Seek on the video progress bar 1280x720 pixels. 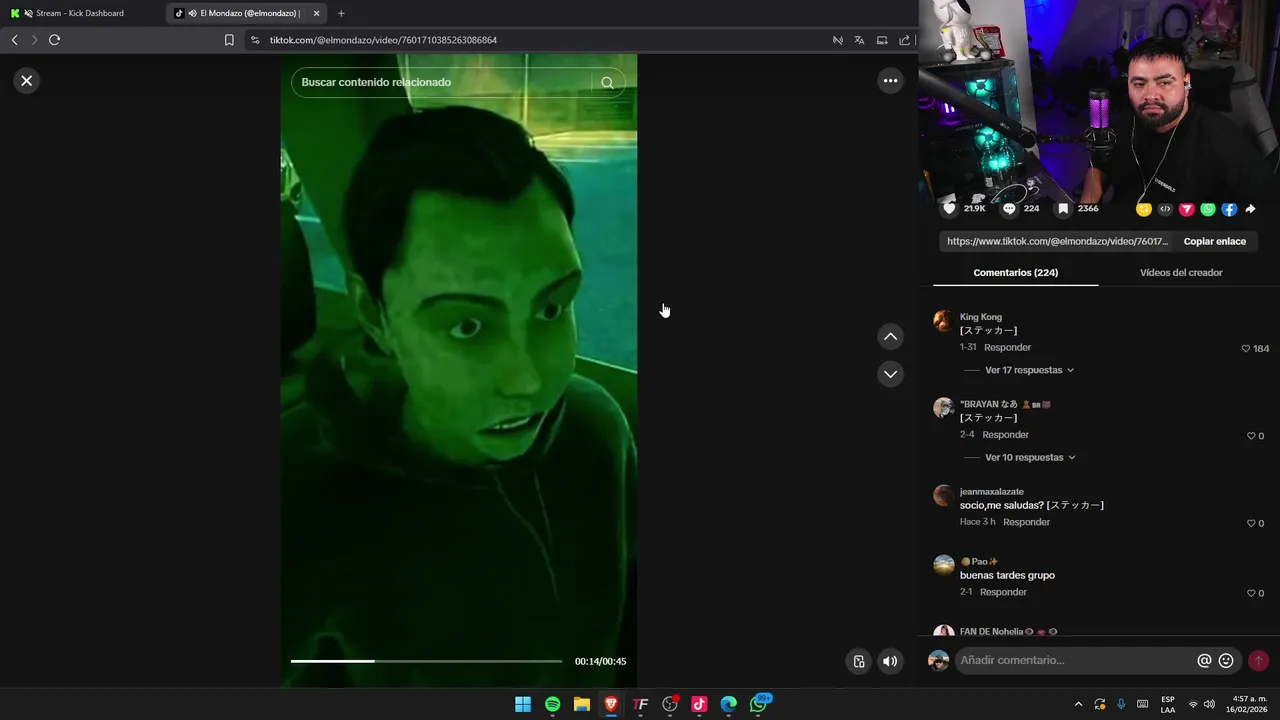(426, 661)
